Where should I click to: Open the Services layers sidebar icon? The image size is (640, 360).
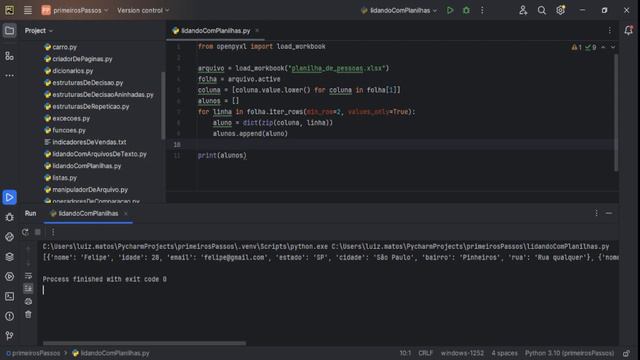click(x=9, y=257)
